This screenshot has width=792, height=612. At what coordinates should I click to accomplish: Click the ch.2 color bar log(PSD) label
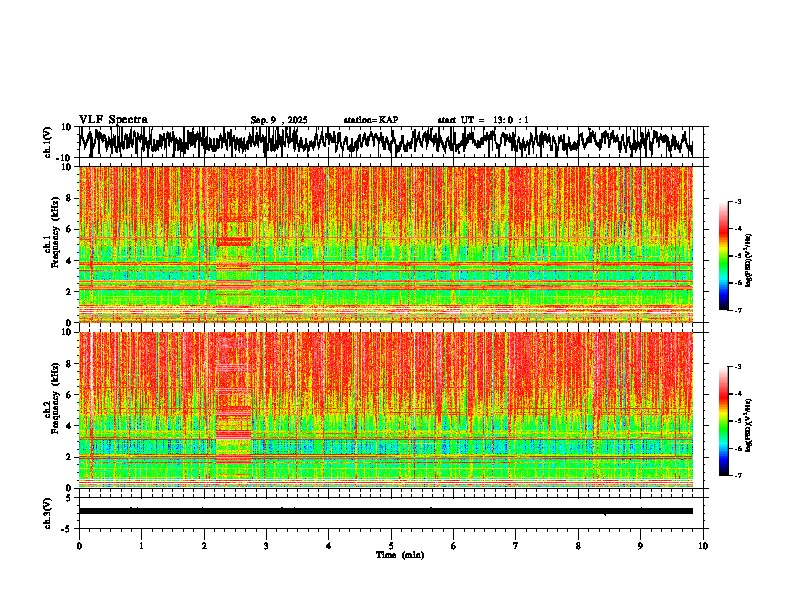(748, 425)
